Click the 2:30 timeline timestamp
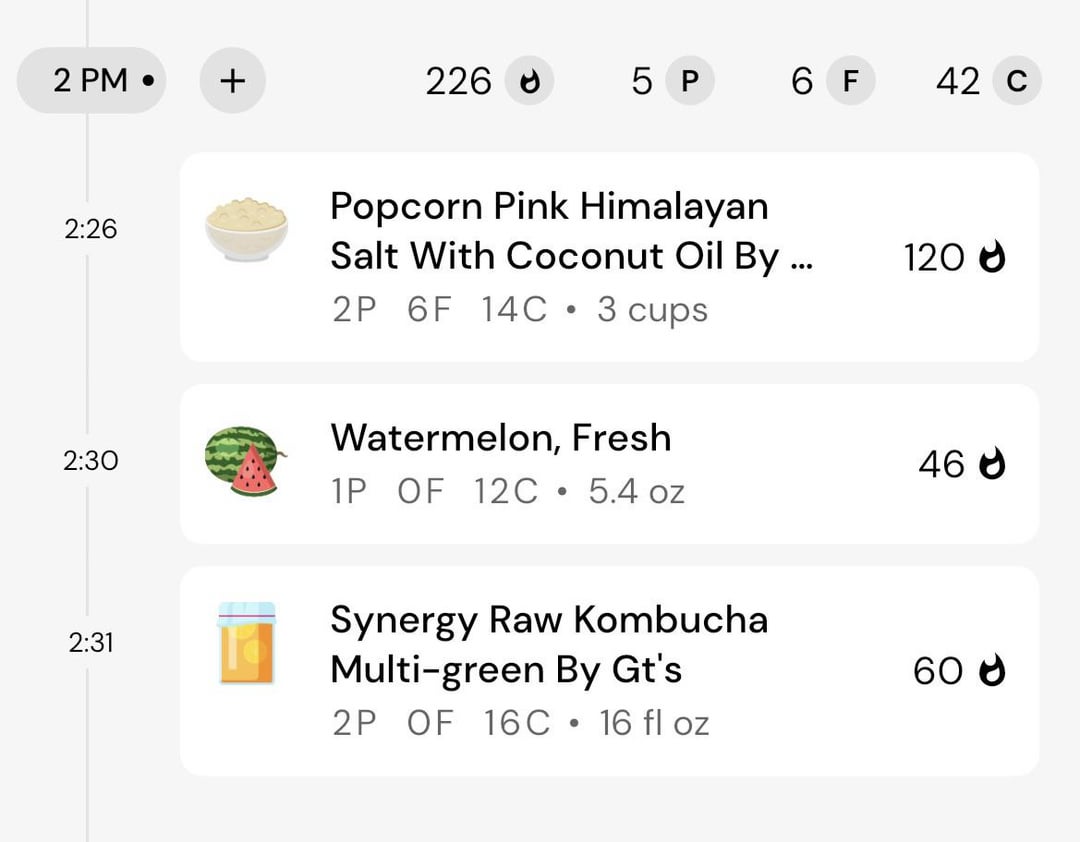 click(x=91, y=461)
